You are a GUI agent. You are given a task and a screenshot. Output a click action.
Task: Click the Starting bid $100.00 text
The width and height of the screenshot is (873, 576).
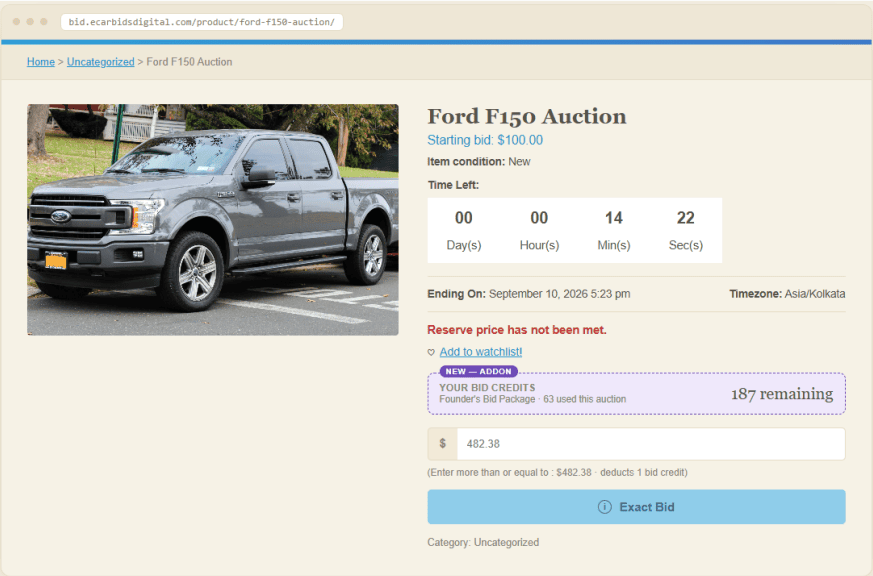(x=485, y=140)
